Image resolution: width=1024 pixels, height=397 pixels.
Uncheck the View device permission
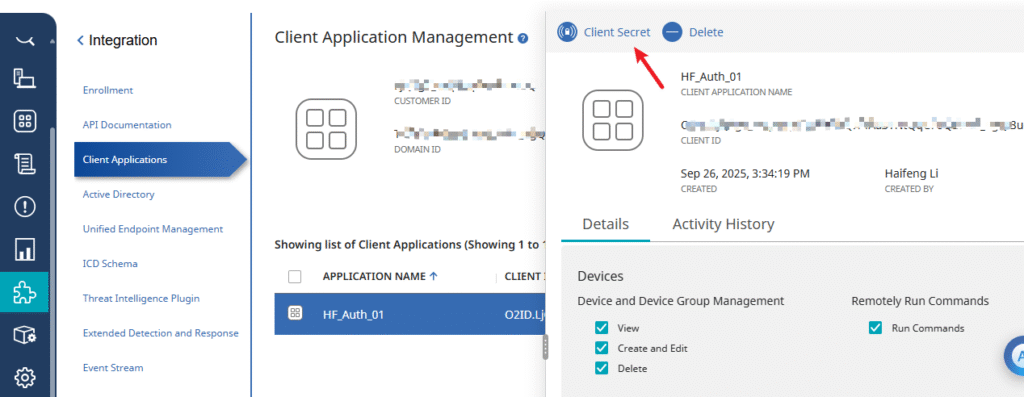pyautogui.click(x=601, y=328)
